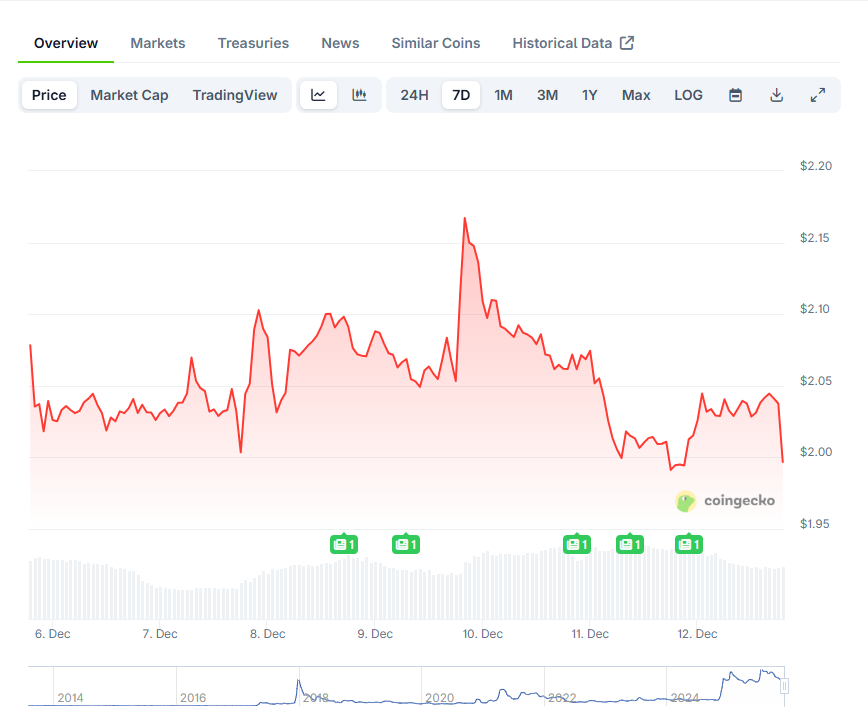The image size is (868, 715).
Task: Switch to Market Cap view
Action: pos(129,94)
